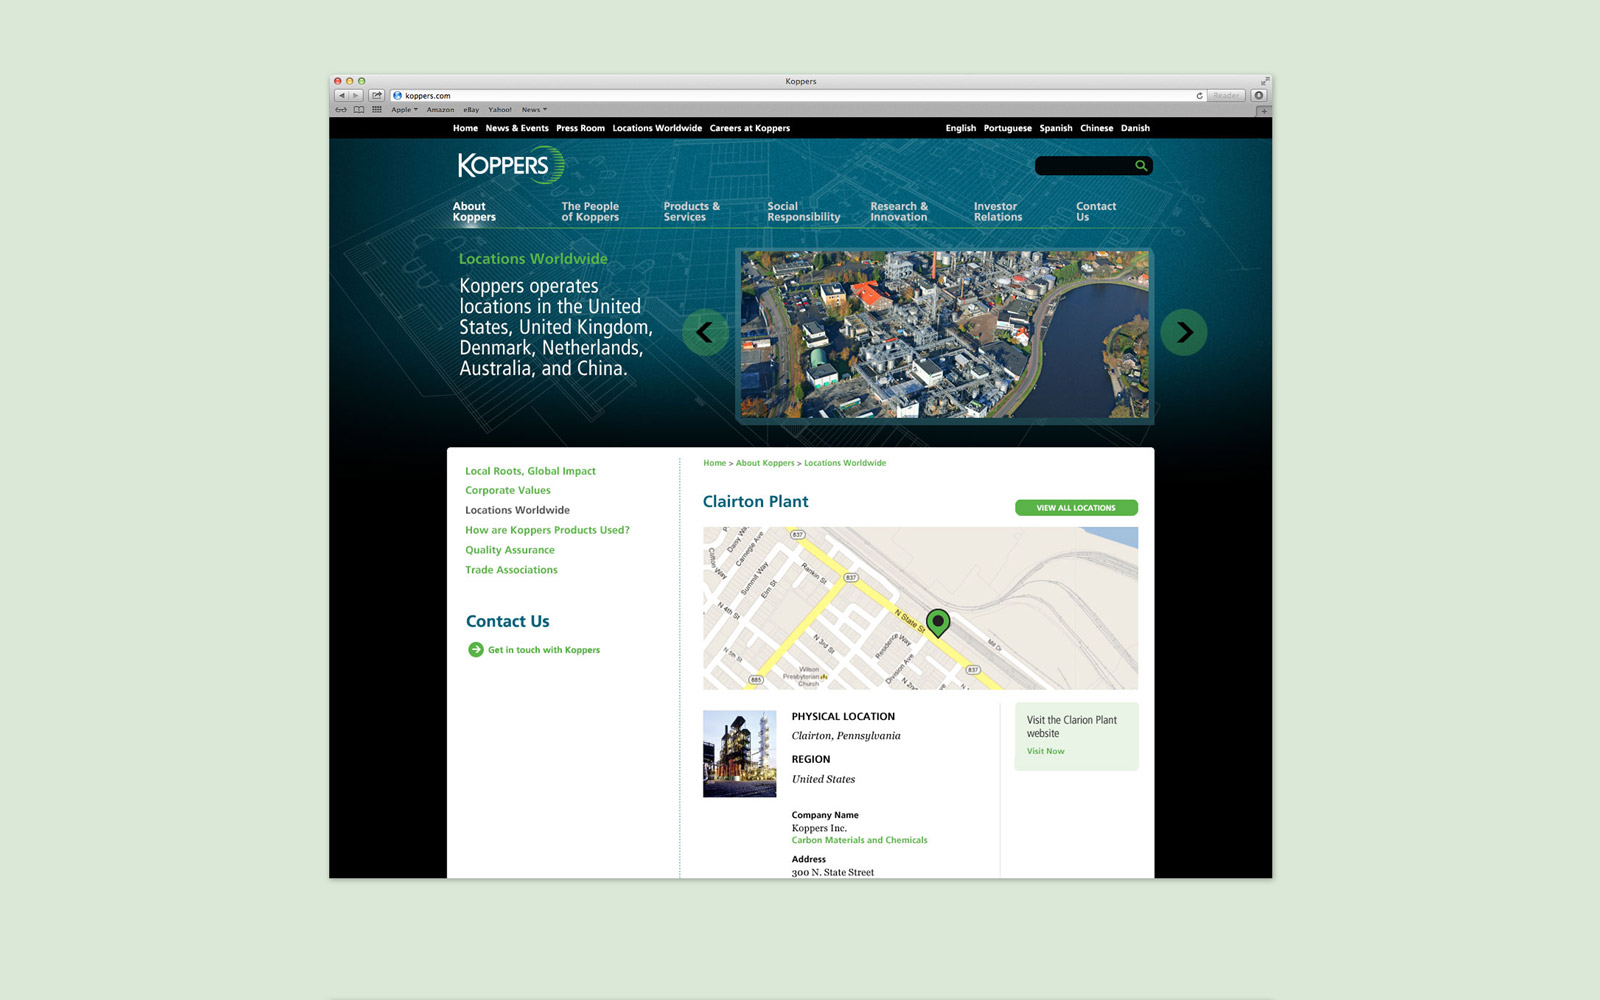
Task: Open Quality Assurance sidebar link
Action: tap(509, 550)
